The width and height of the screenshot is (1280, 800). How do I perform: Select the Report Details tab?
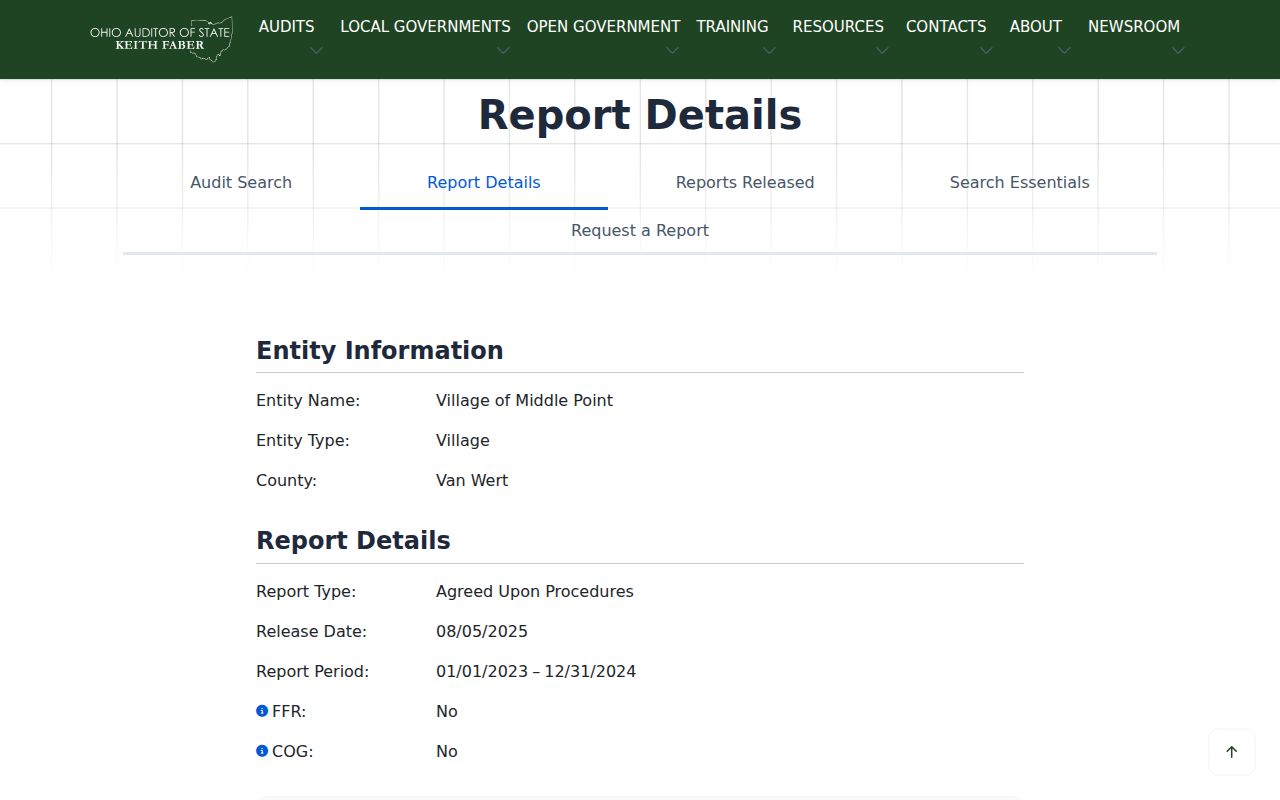(484, 182)
